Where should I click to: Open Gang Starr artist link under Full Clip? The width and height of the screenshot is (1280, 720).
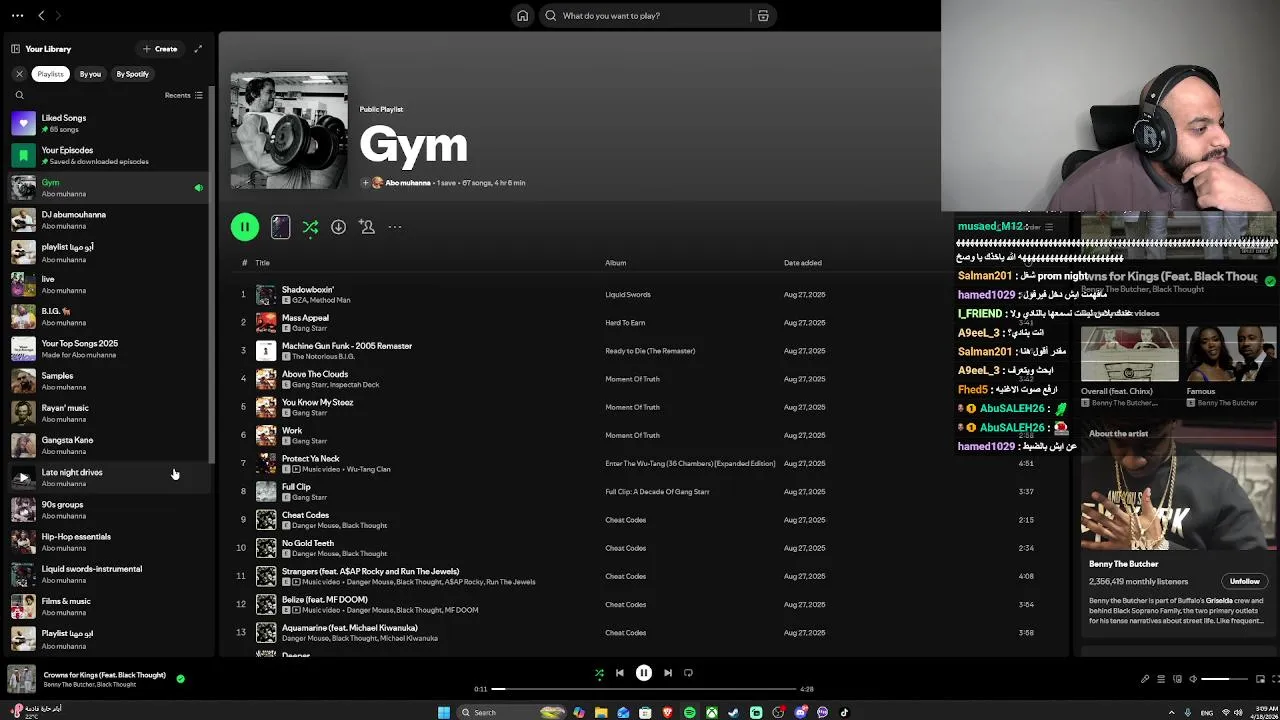(309, 497)
